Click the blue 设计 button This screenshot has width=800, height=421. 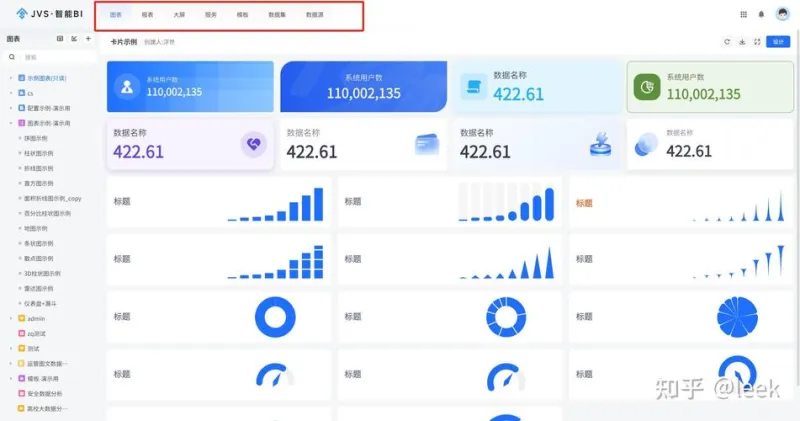[x=778, y=42]
